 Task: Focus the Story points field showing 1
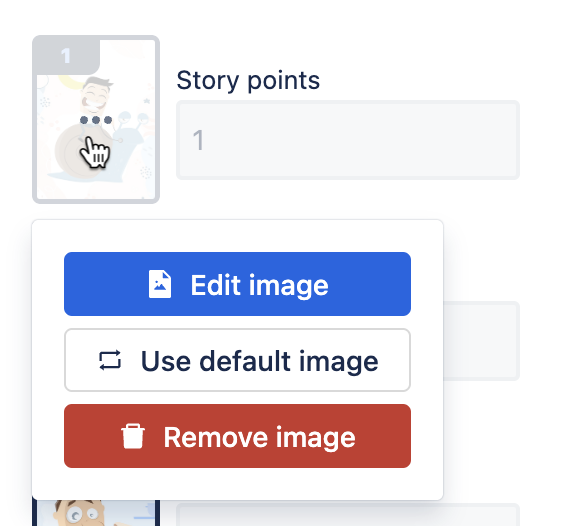[x=348, y=140]
